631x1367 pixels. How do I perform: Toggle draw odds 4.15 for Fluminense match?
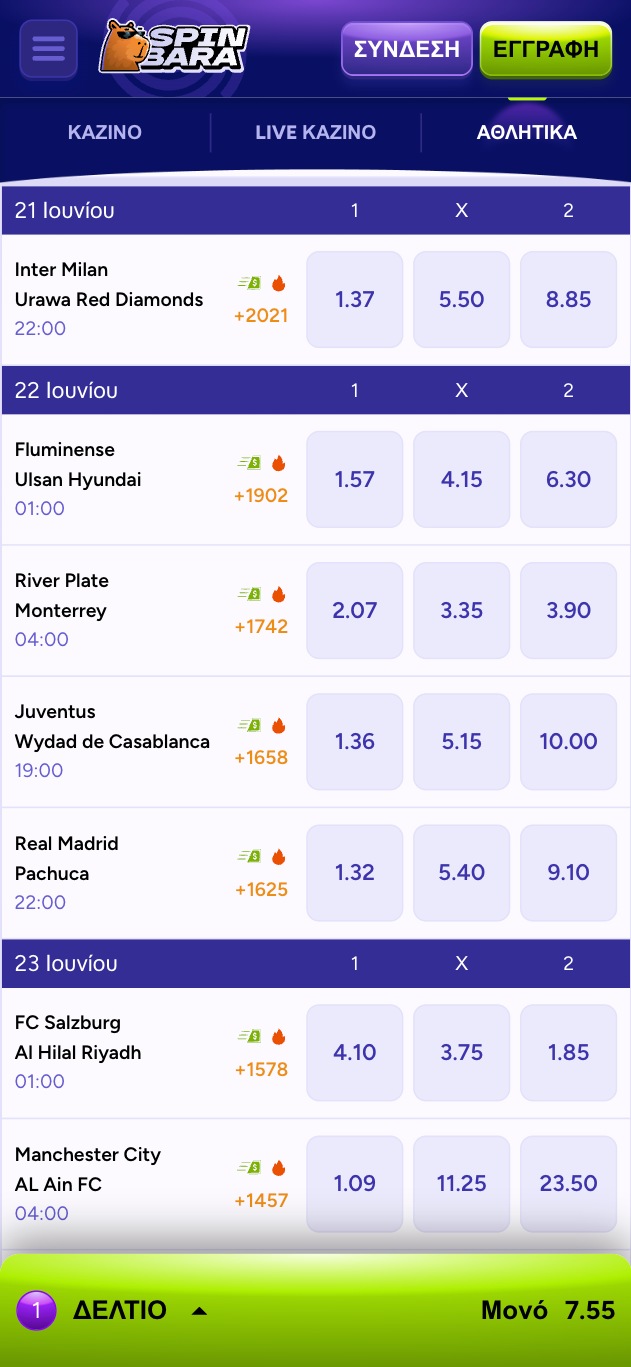(x=461, y=479)
